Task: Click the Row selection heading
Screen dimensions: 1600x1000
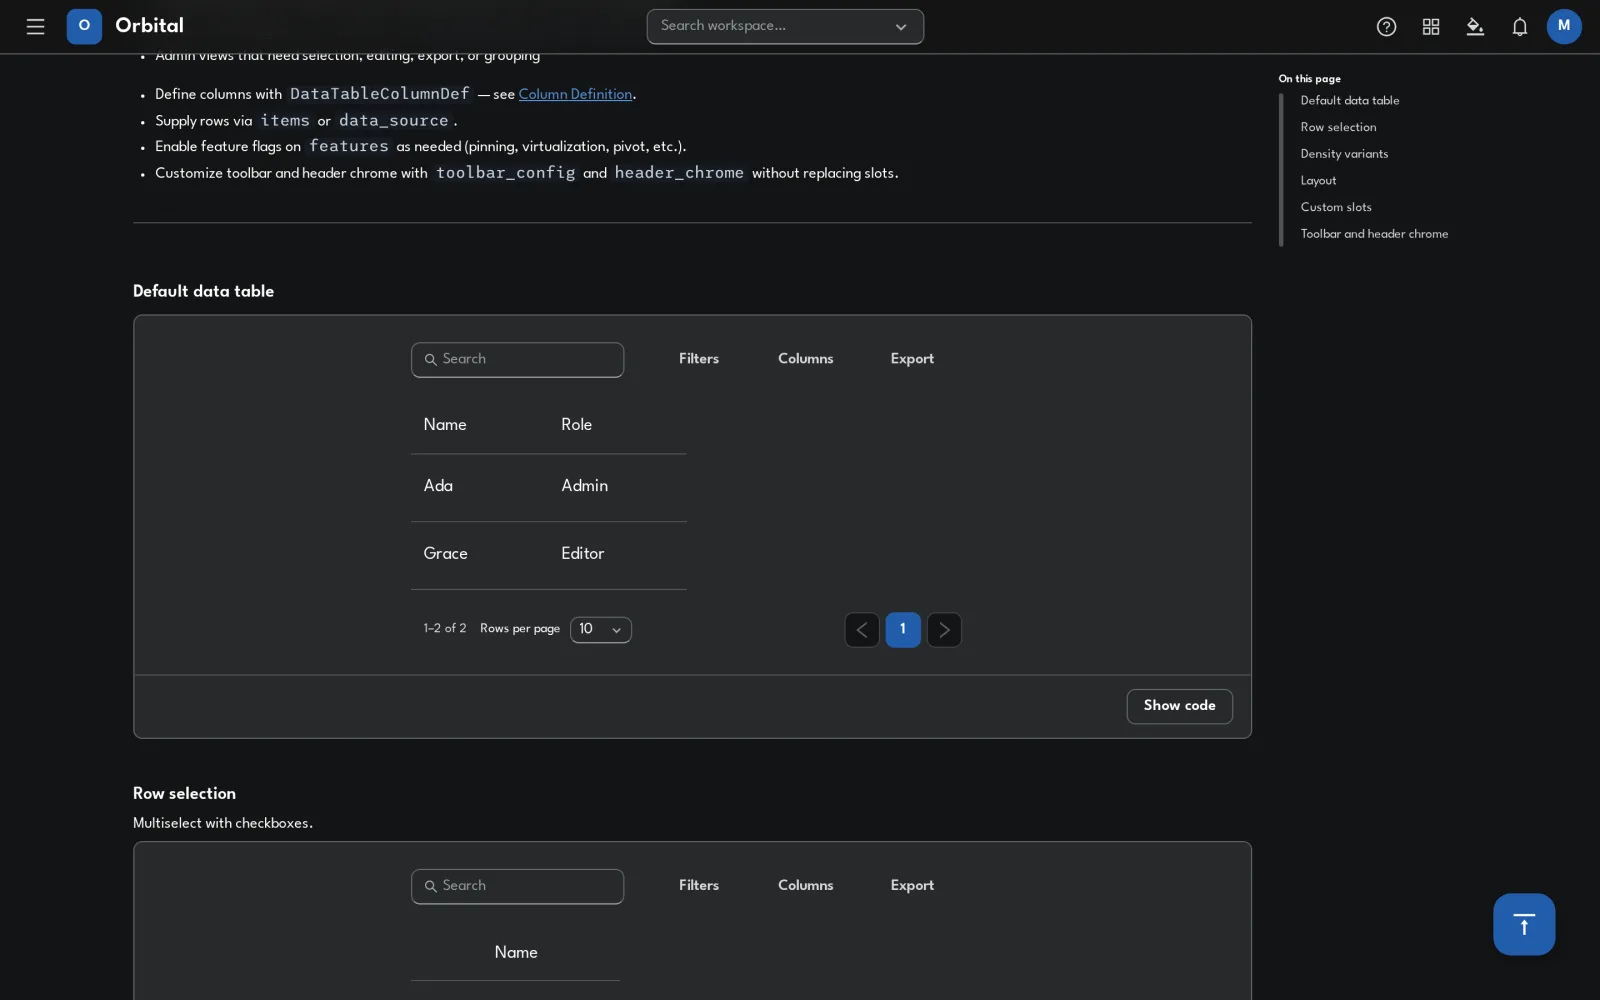Action: coord(184,794)
